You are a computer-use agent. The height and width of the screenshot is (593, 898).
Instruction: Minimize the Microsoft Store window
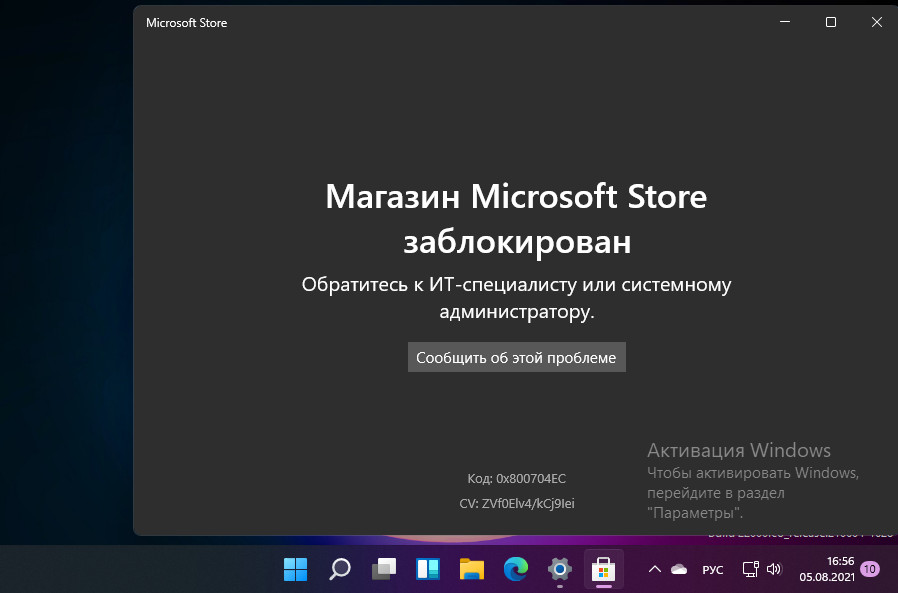click(785, 22)
